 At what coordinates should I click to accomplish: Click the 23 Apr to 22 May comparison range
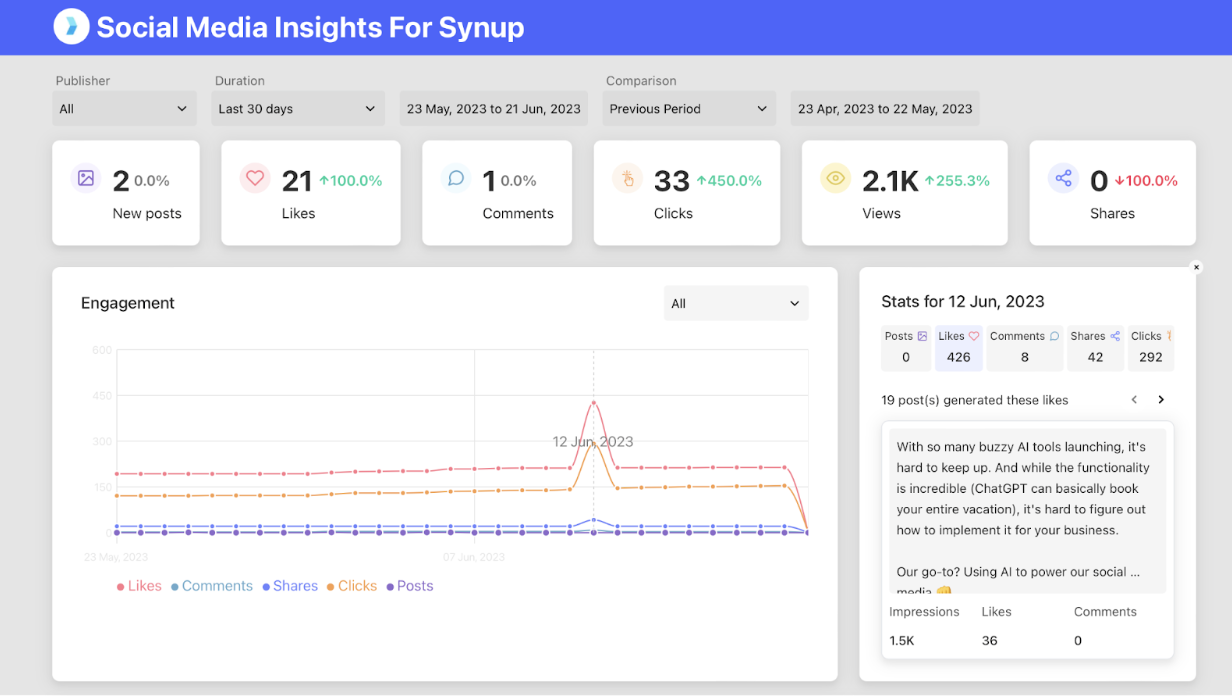[885, 109]
